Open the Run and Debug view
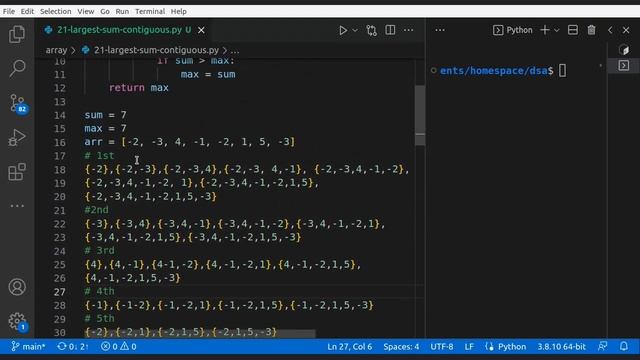This screenshot has width=640, height=360. tap(17, 138)
